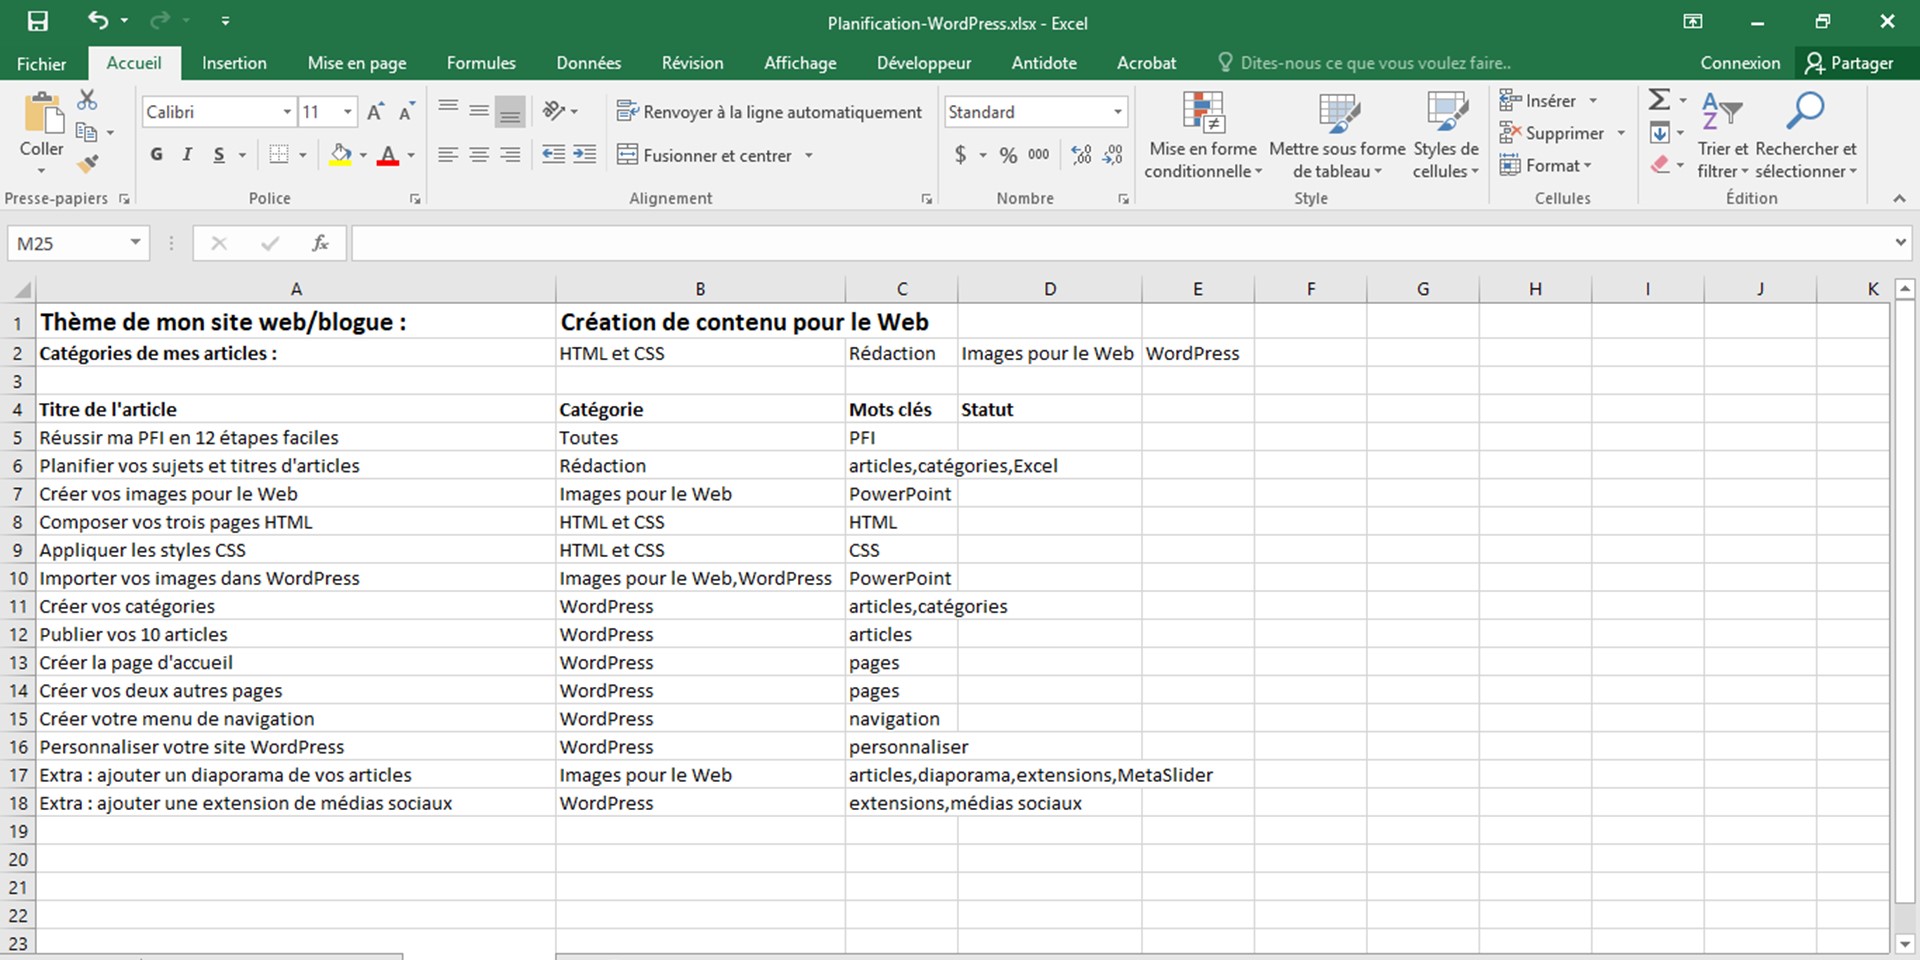Switch to the Insertion tab
The image size is (1920, 960).
(234, 63)
